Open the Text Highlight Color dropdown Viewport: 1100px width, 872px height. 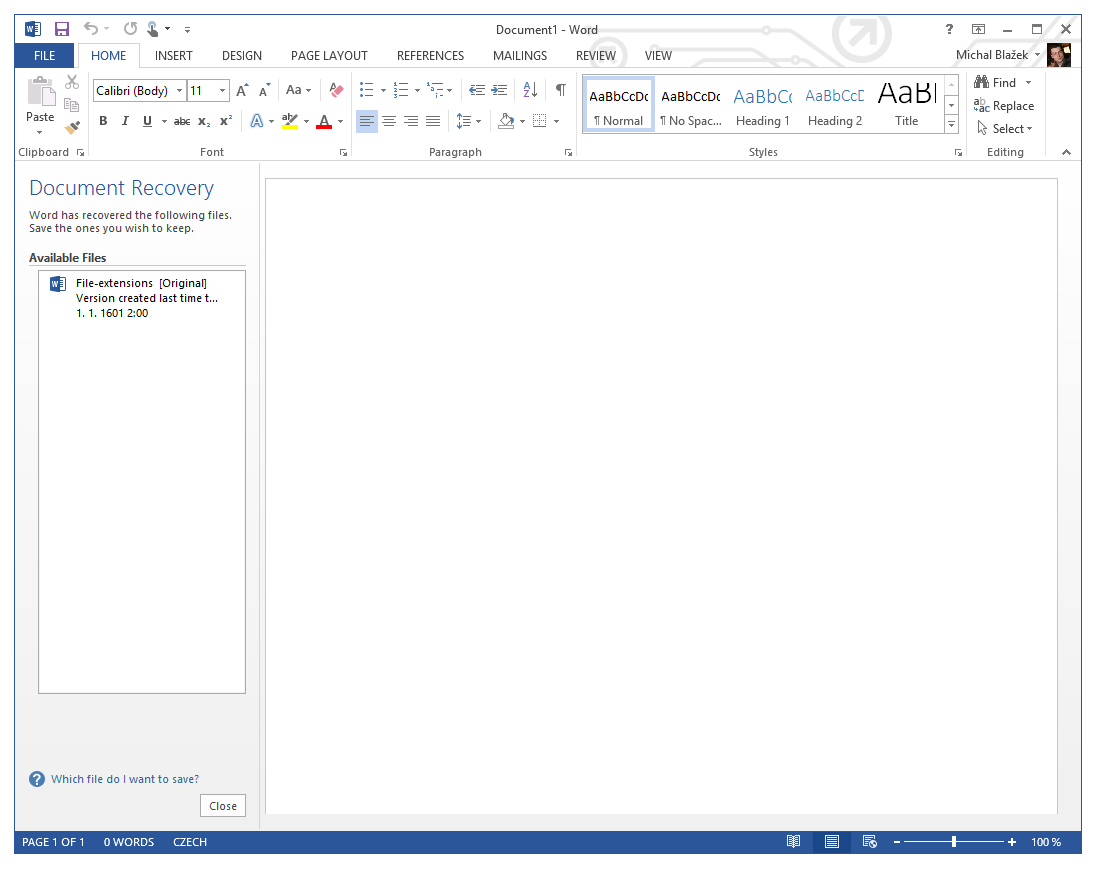[x=306, y=120]
